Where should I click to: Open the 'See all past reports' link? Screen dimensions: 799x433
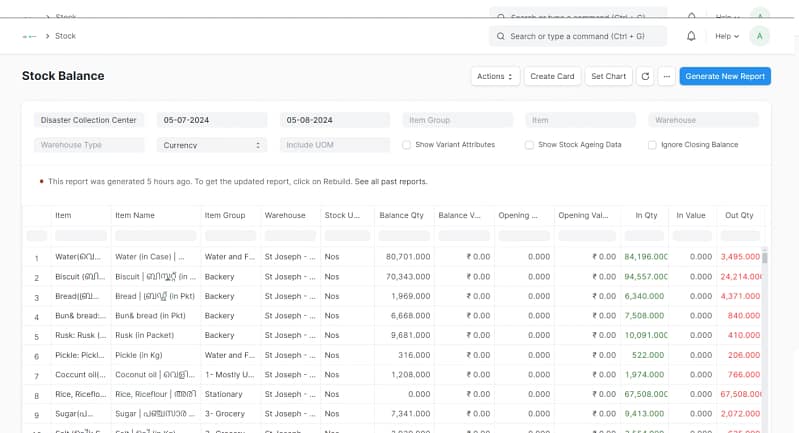[x=391, y=181]
